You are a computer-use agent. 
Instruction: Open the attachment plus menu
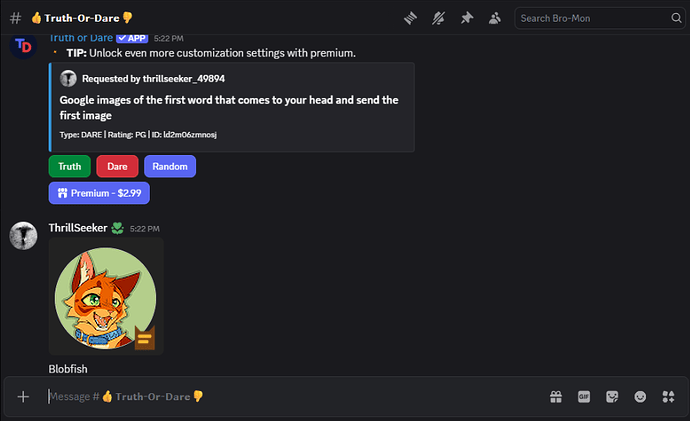(23, 397)
